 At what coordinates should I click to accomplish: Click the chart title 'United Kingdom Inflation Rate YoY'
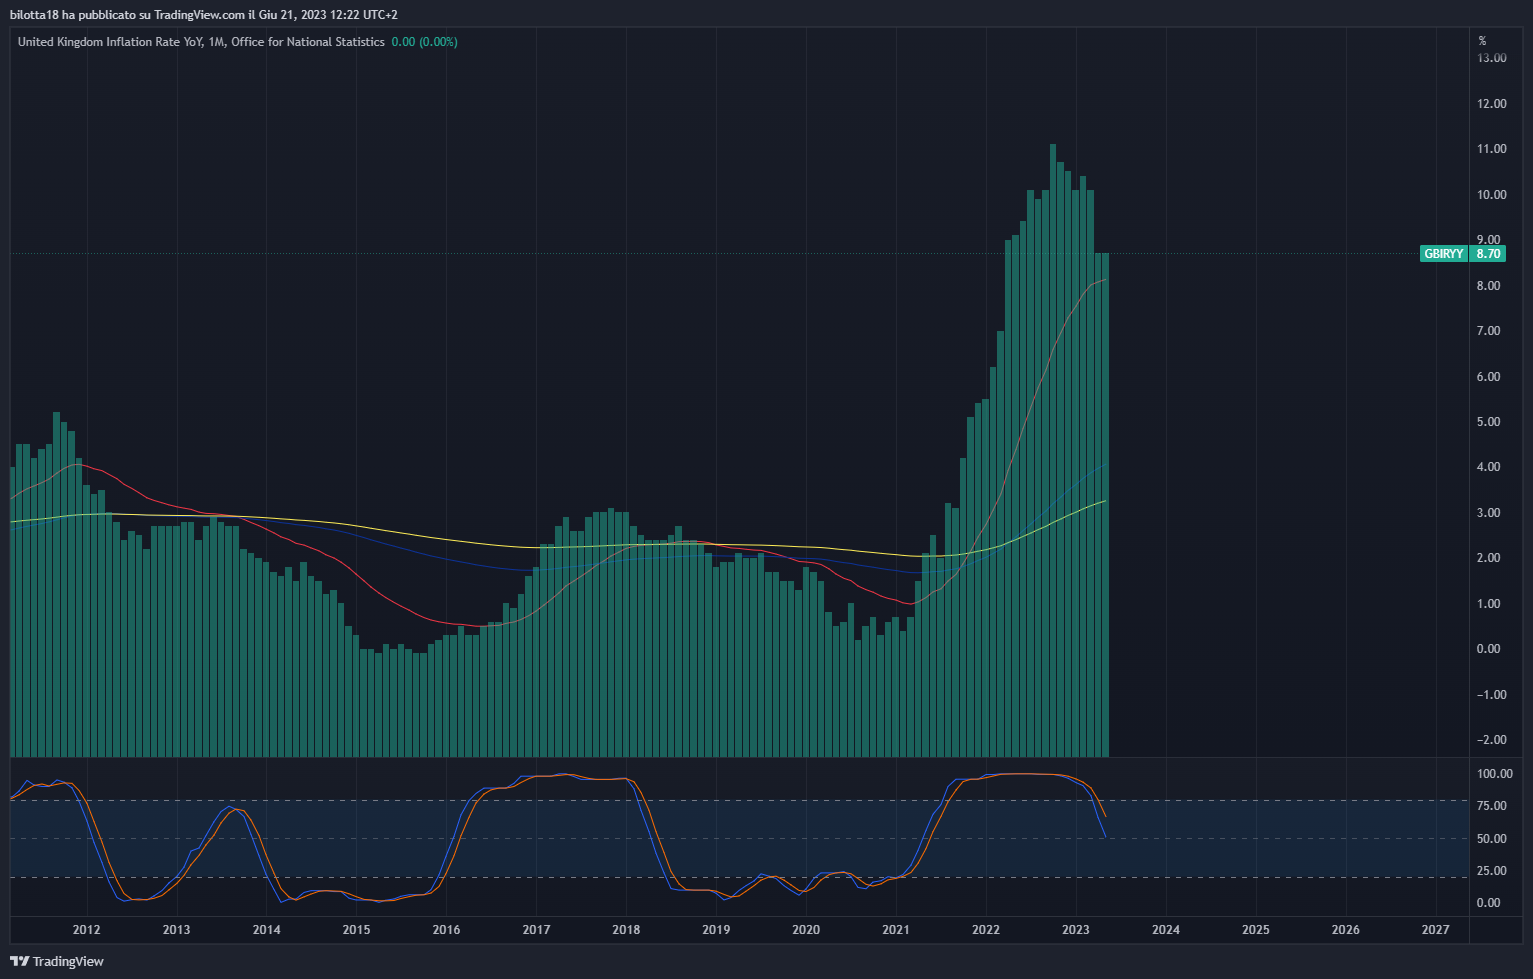111,42
